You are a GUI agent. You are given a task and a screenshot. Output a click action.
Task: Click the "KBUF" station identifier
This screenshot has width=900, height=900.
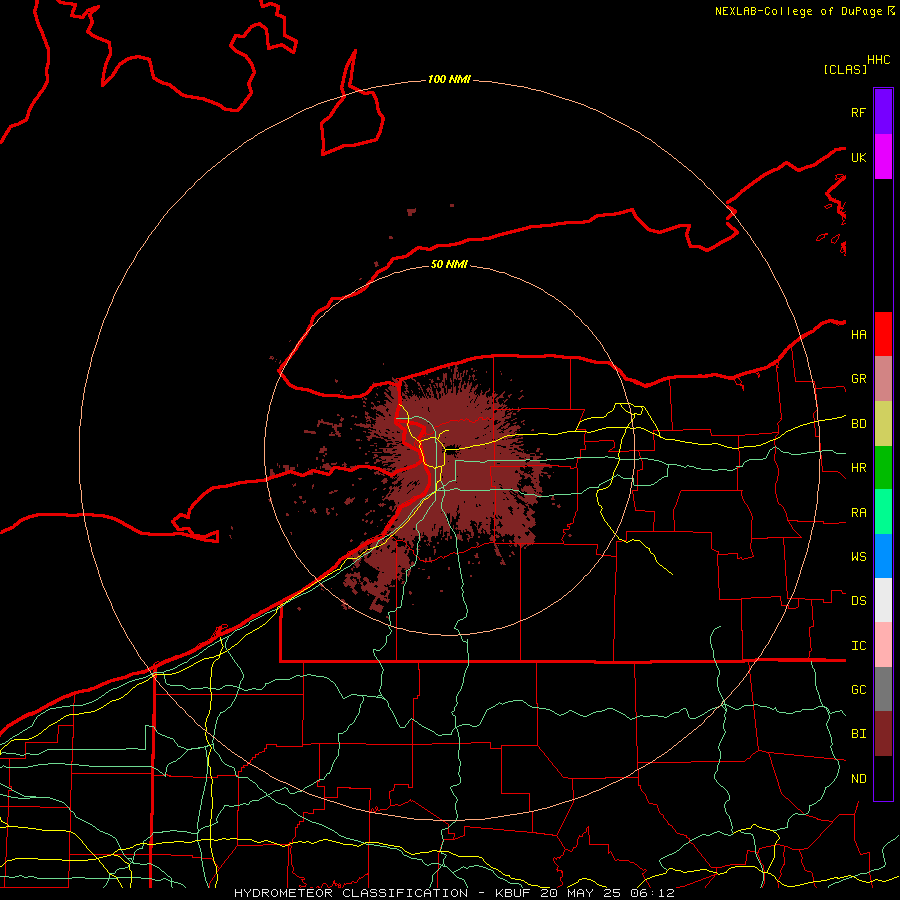pos(514,893)
